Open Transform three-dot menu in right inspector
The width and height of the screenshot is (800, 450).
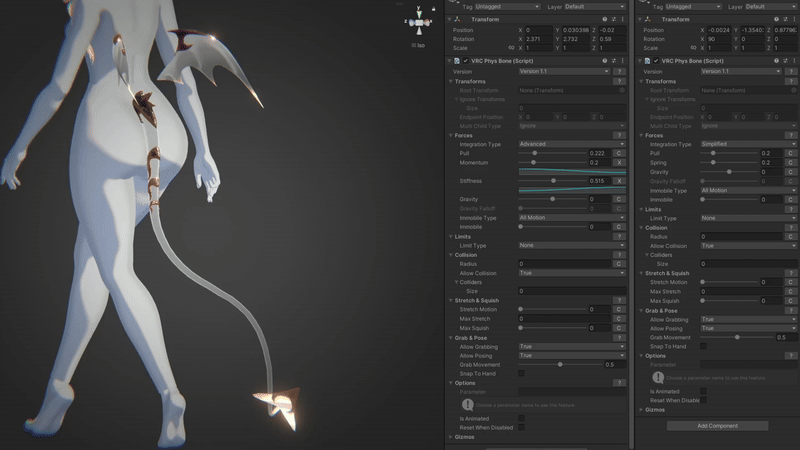(794, 19)
